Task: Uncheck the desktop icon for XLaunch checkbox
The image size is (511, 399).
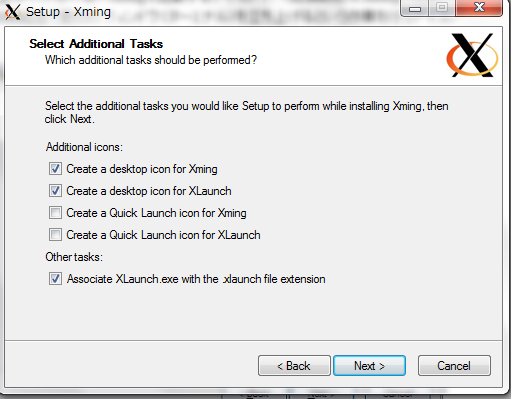Action: coord(55,191)
